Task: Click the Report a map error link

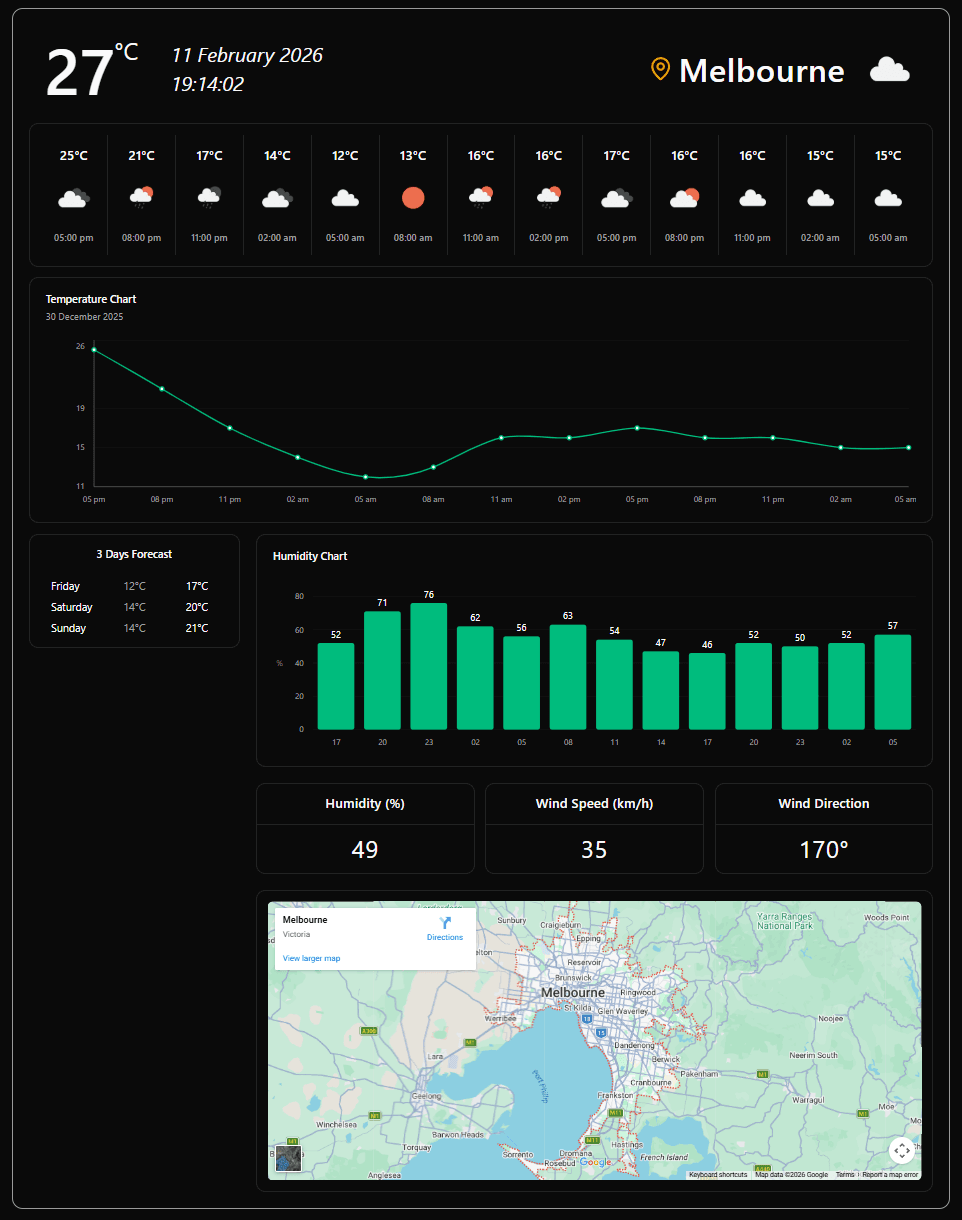Action: pos(889,1173)
